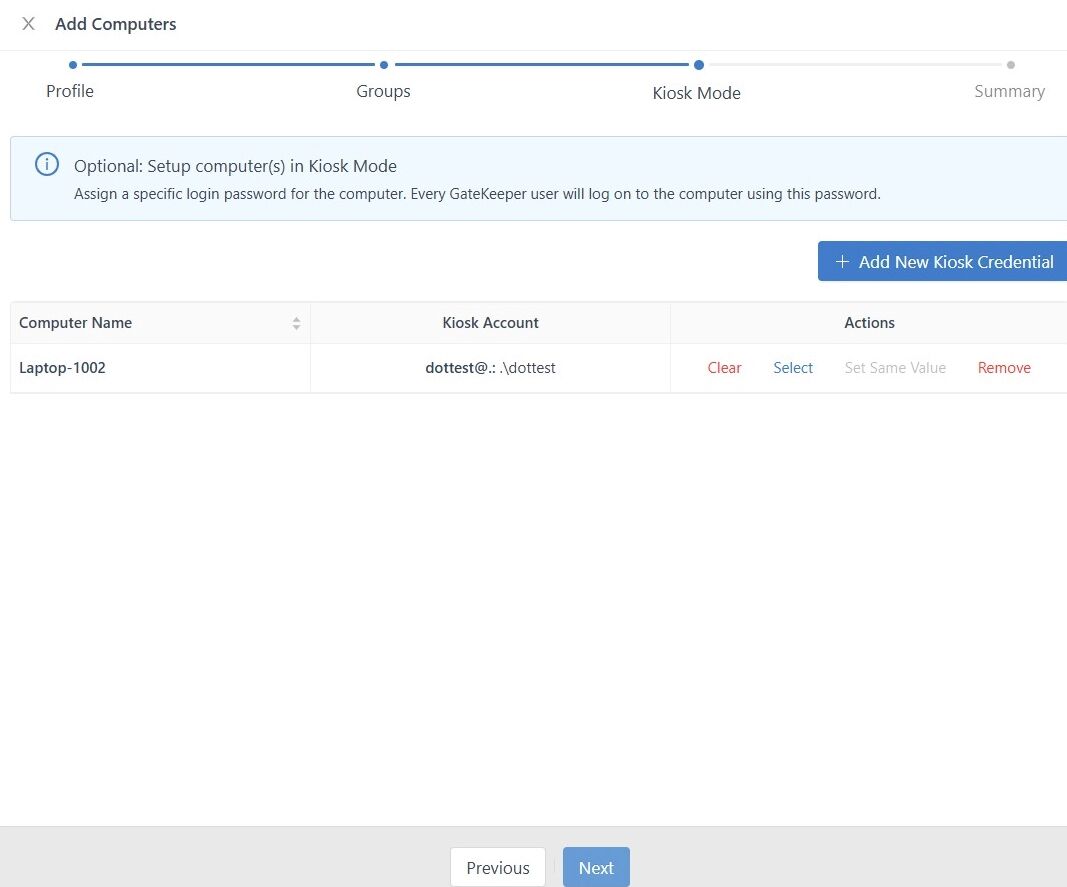Viewport: 1067px width, 887px height.
Task: Add New Kiosk Credential
Action: tap(942, 261)
